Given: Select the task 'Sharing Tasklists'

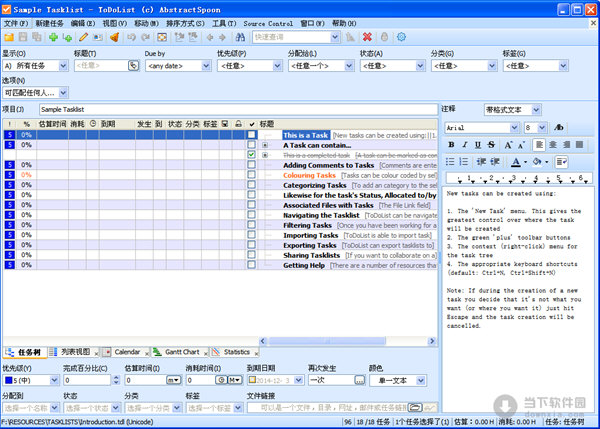Looking at the screenshot, I should tap(311, 255).
